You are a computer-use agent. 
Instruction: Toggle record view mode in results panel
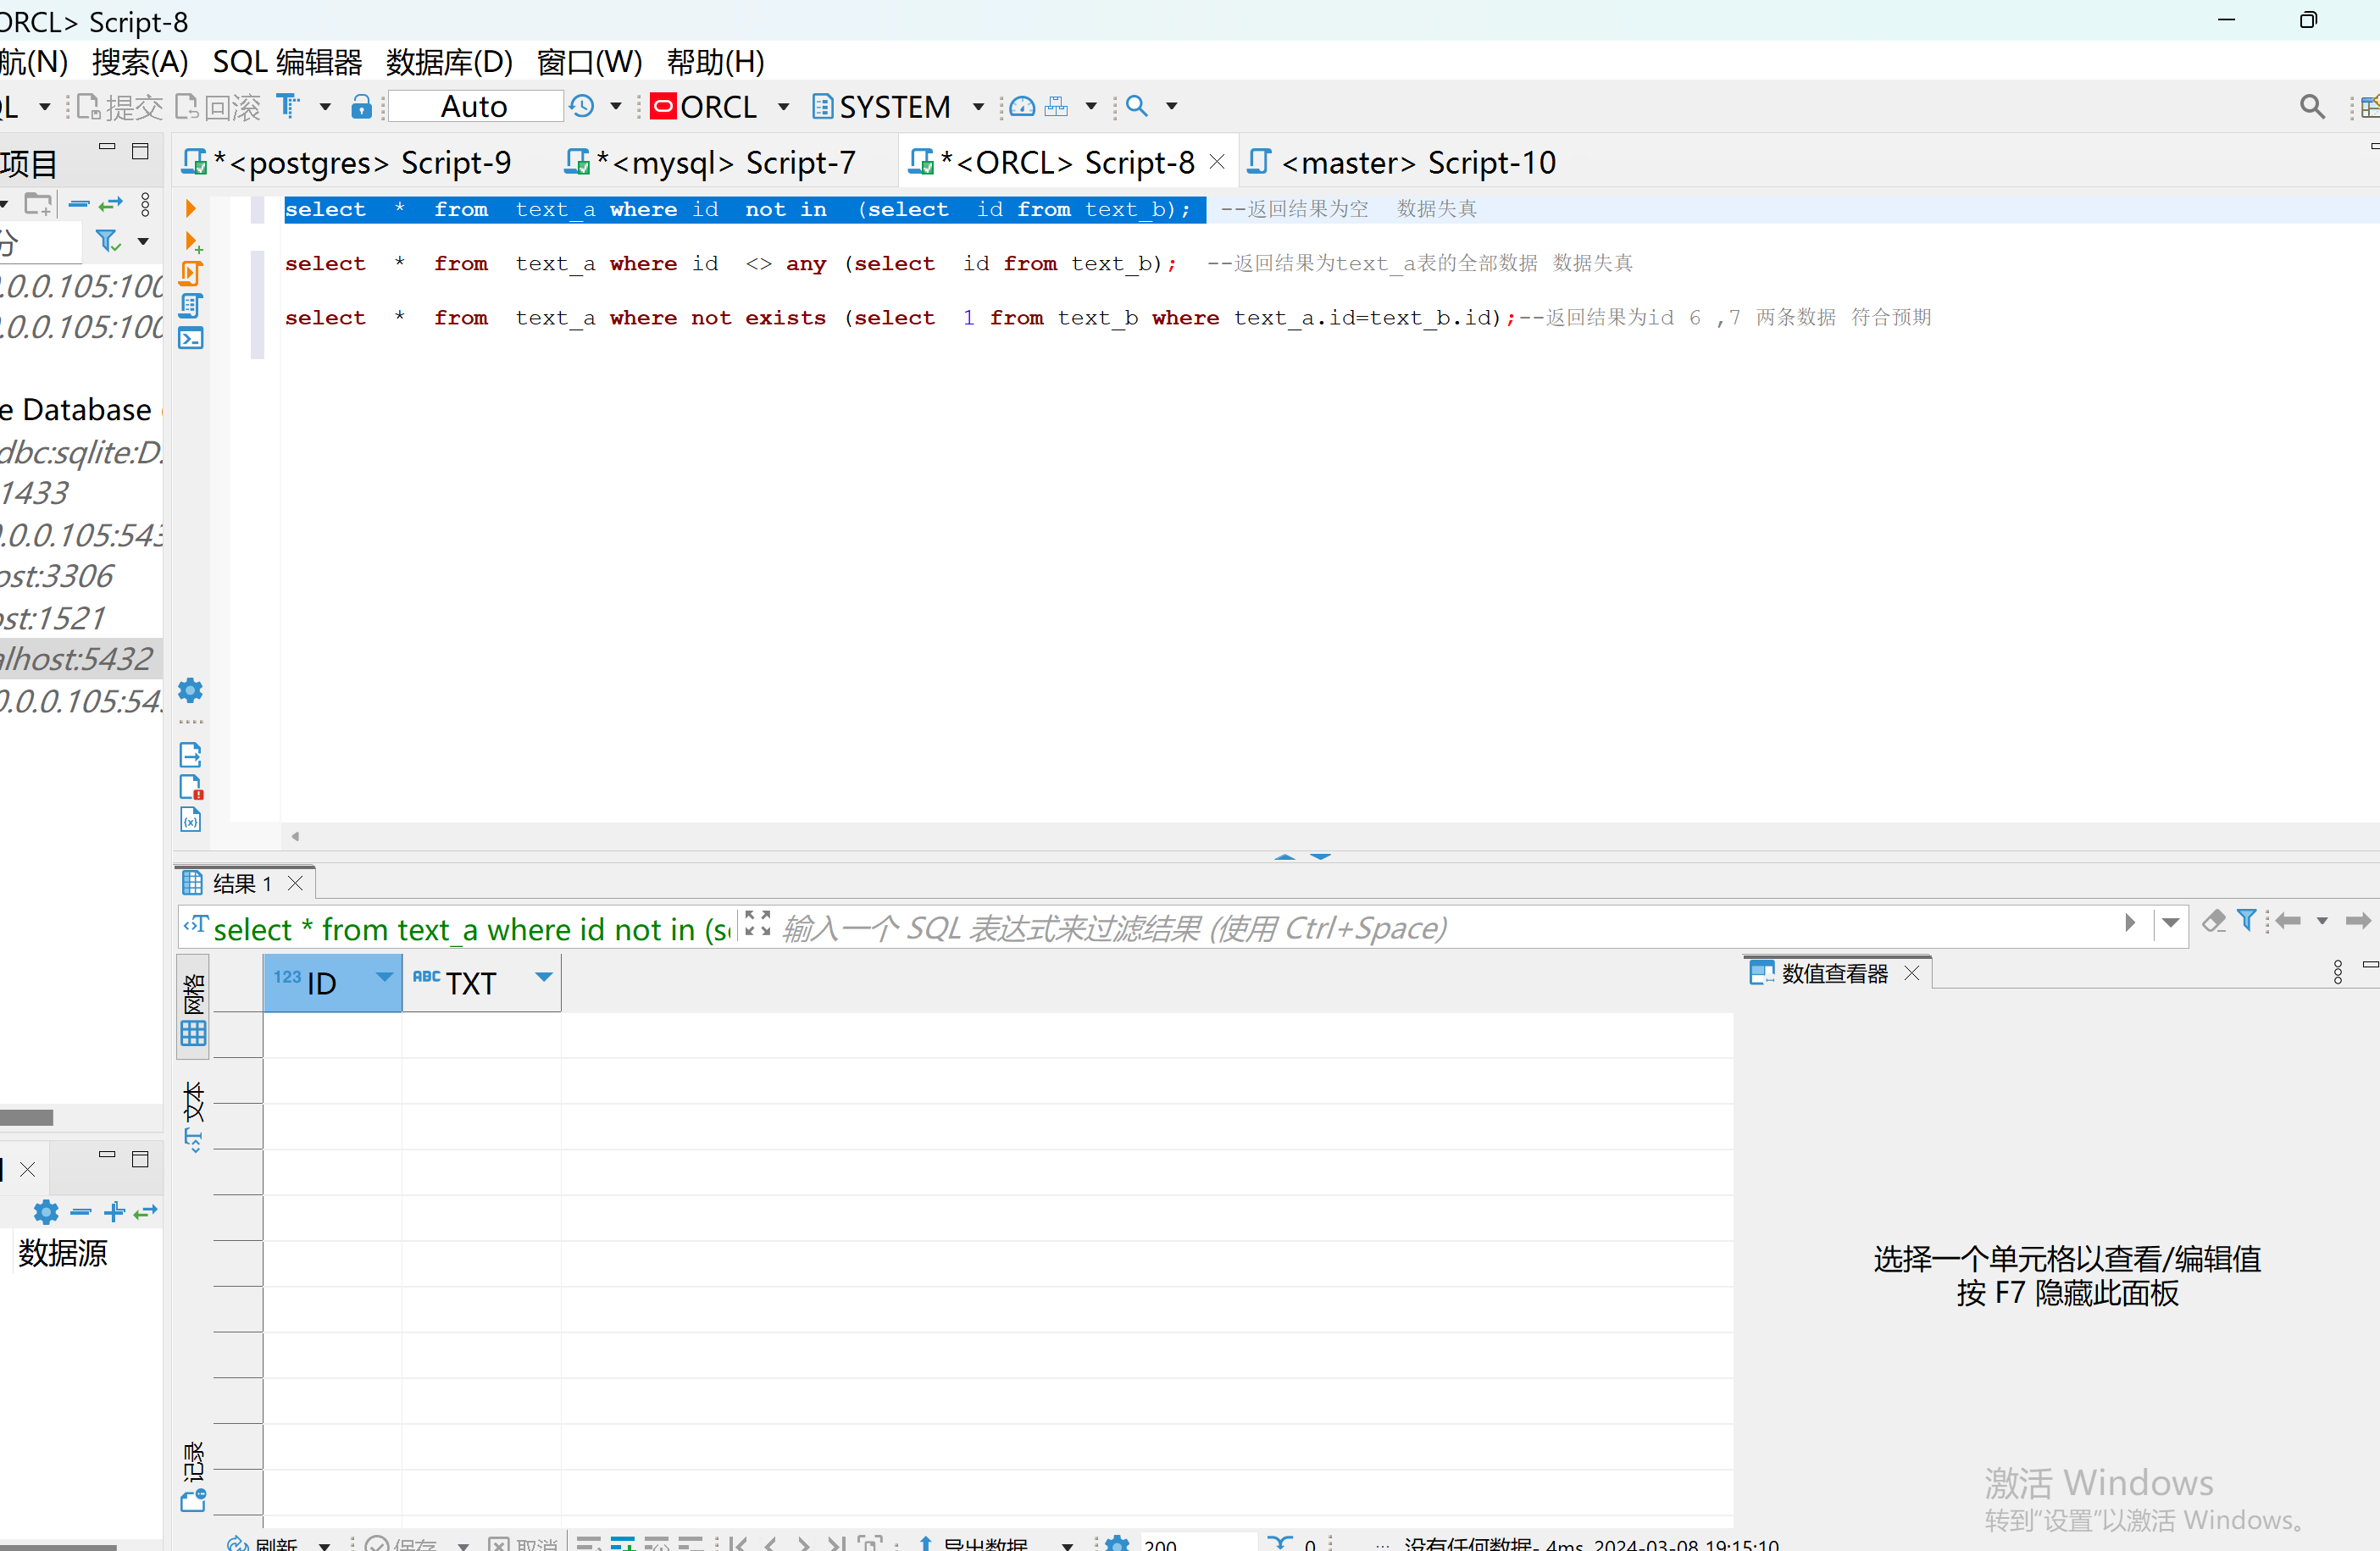coord(193,1475)
